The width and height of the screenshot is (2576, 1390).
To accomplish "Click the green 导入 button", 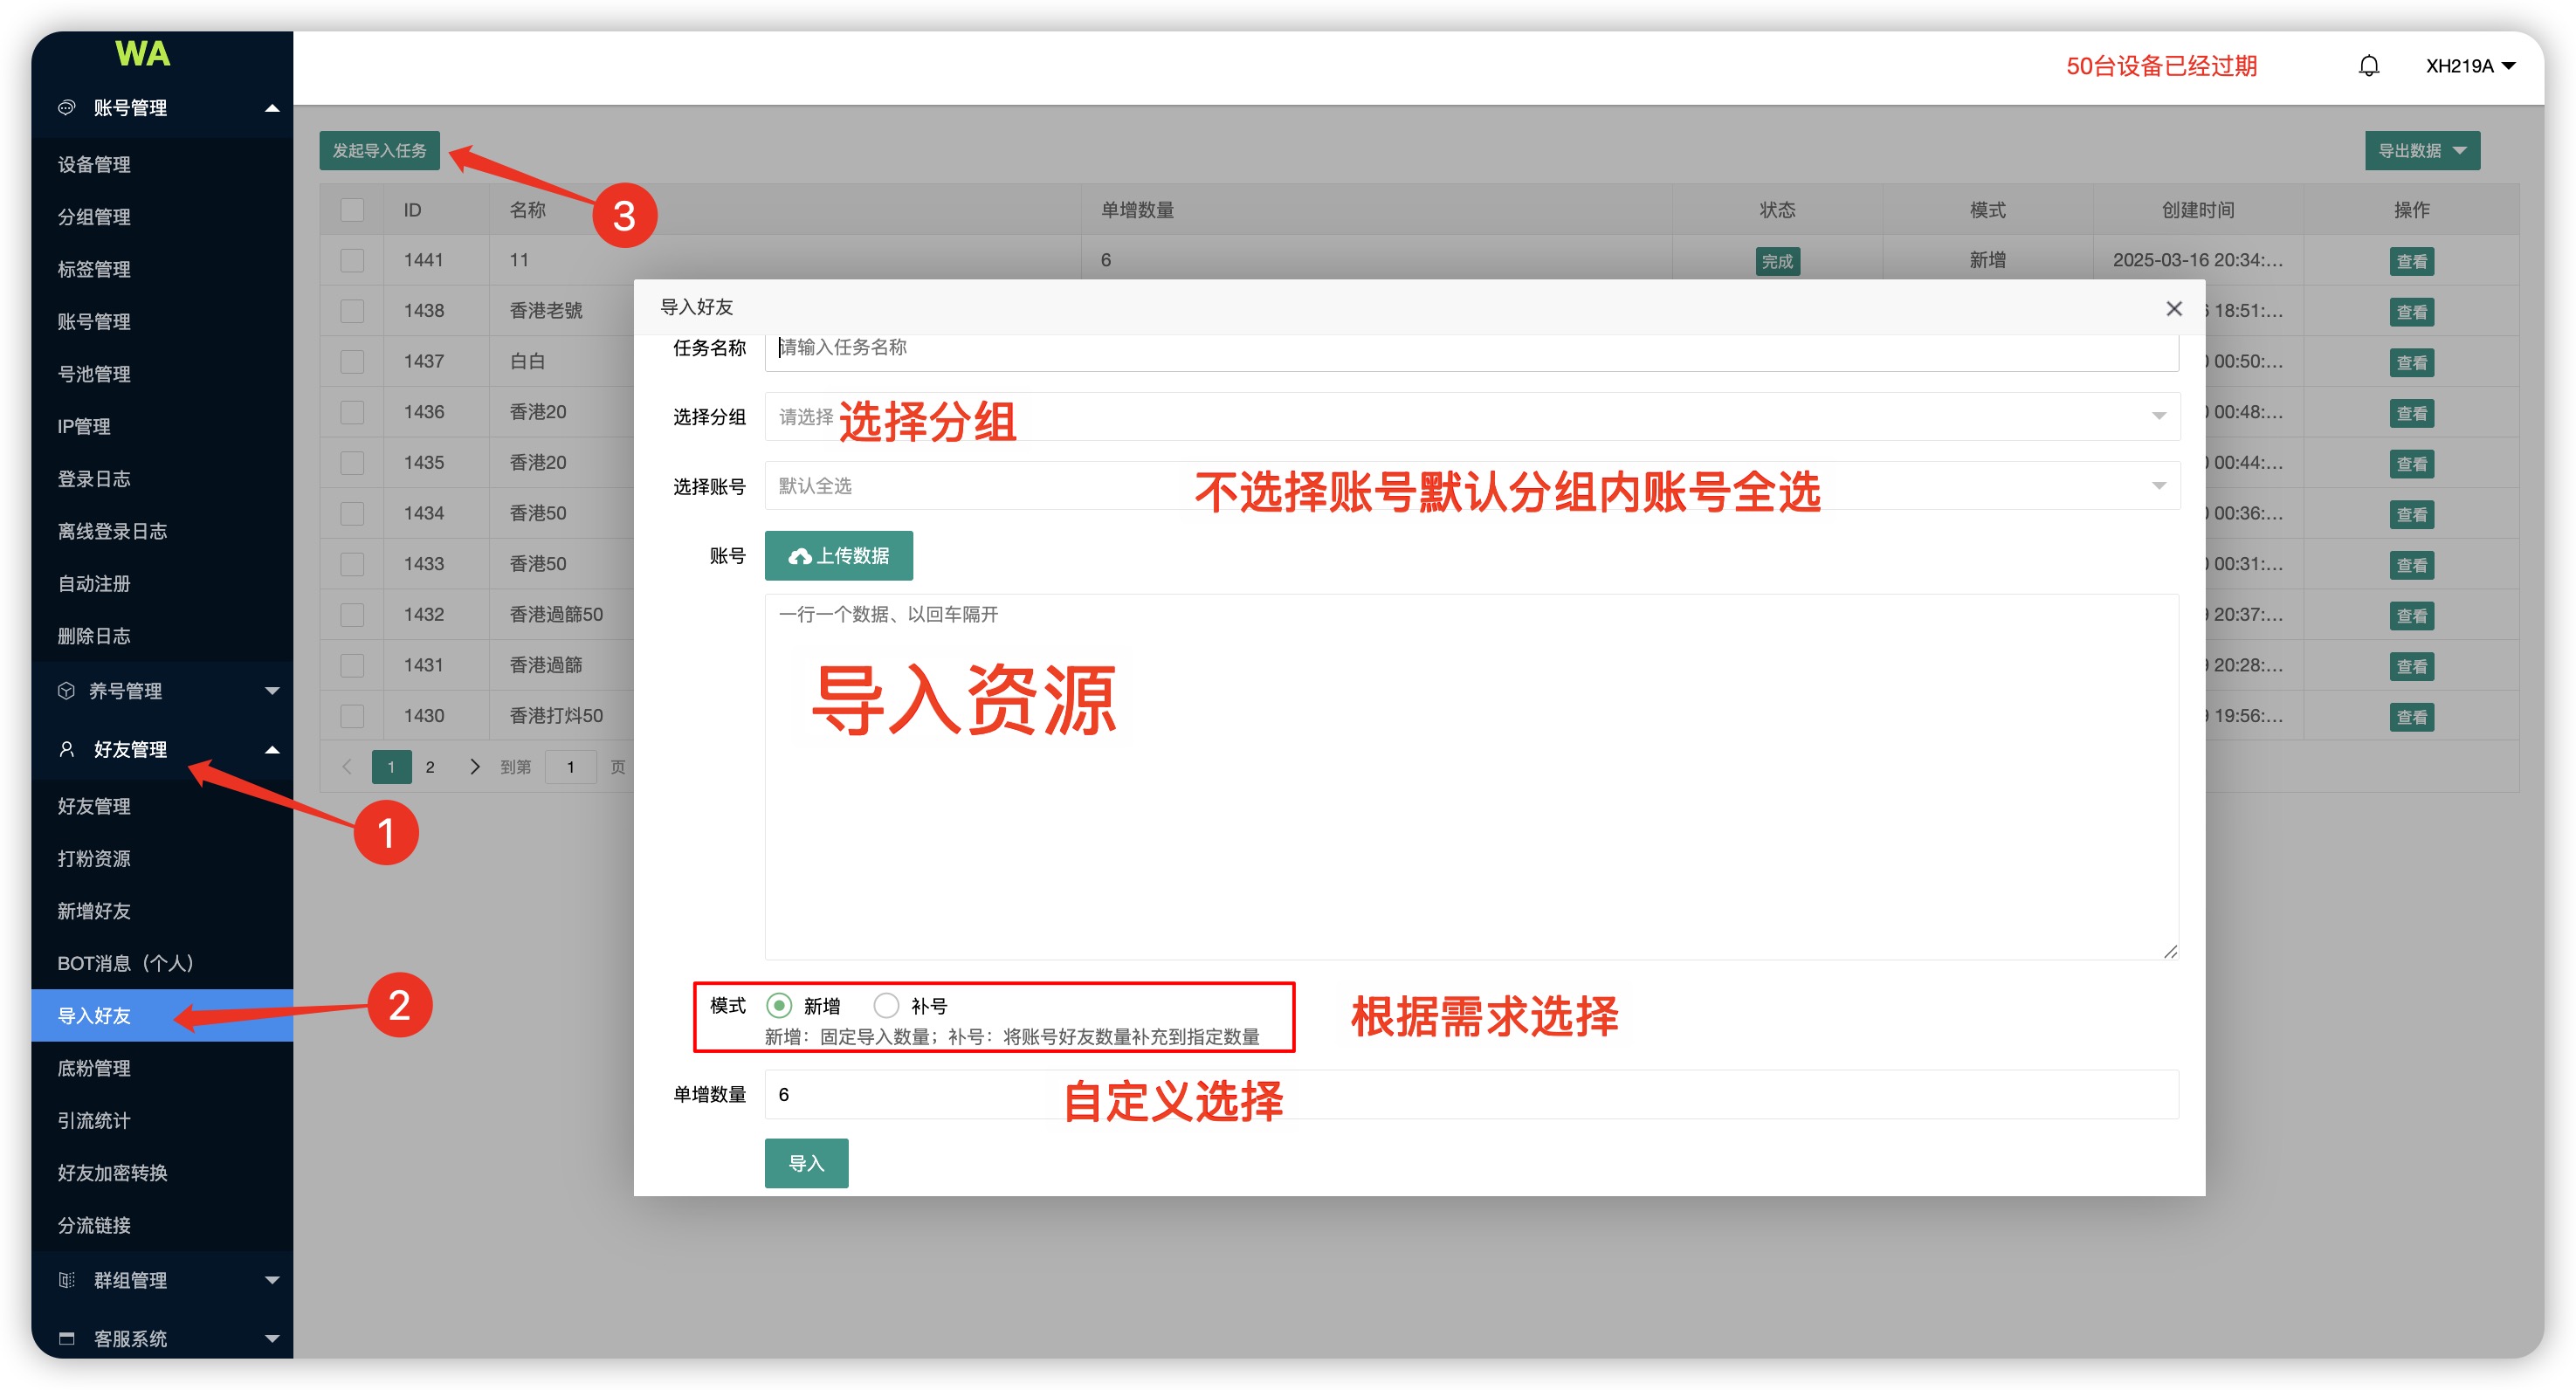I will (x=806, y=1162).
